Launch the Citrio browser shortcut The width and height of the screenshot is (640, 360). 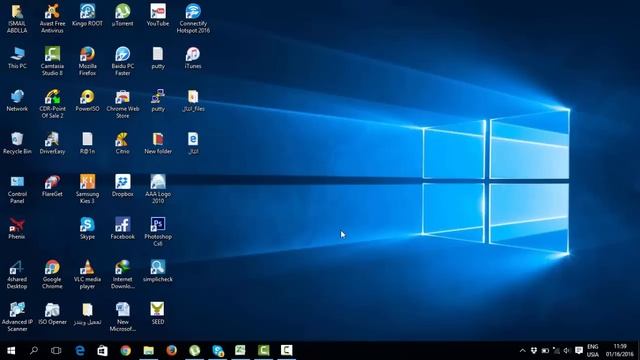point(122,143)
